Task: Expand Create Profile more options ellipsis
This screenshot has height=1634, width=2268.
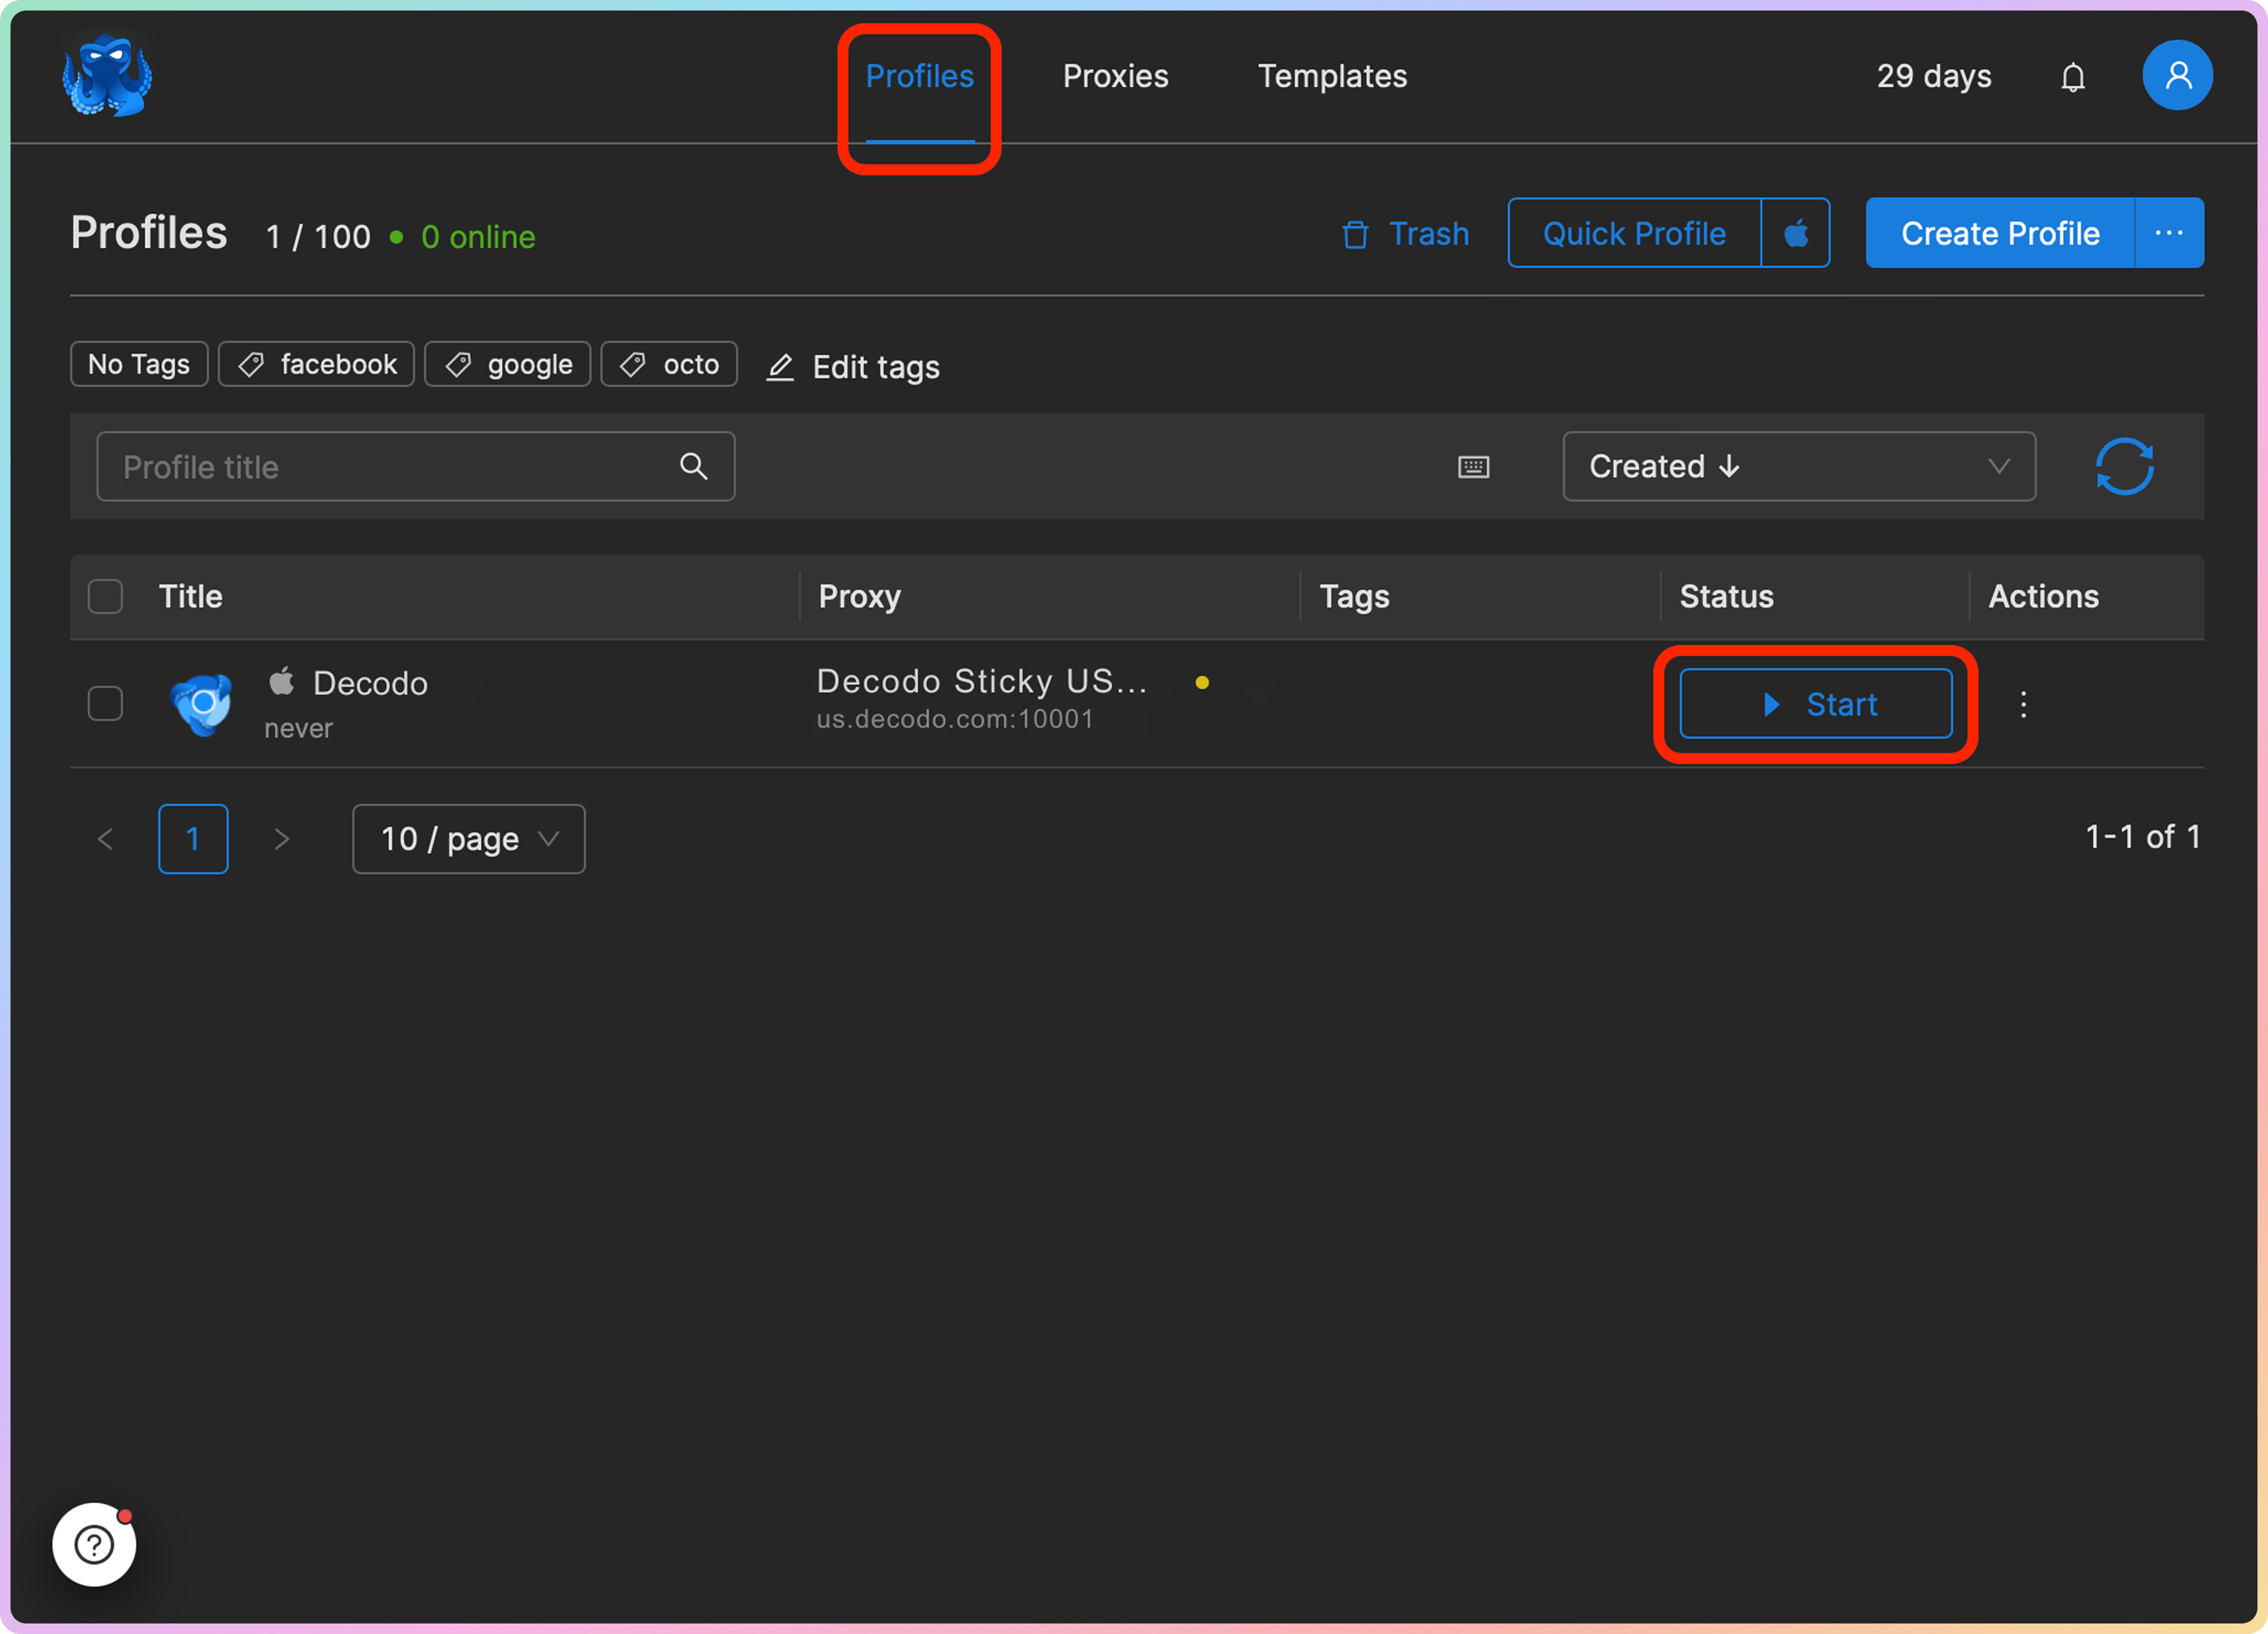Action: [2168, 233]
